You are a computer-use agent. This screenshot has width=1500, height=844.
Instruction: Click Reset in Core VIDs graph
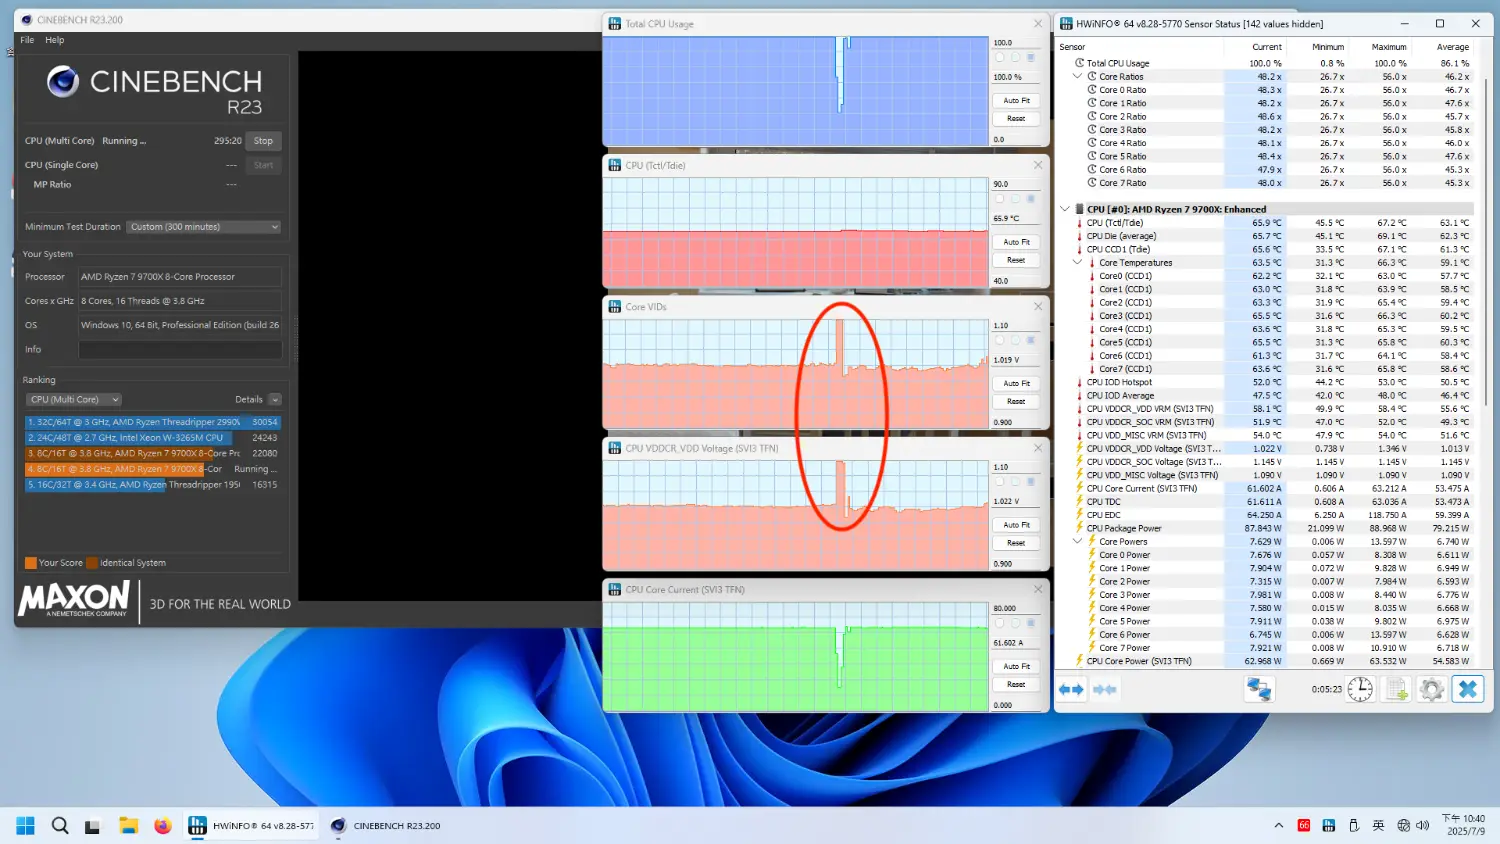[x=1016, y=401]
